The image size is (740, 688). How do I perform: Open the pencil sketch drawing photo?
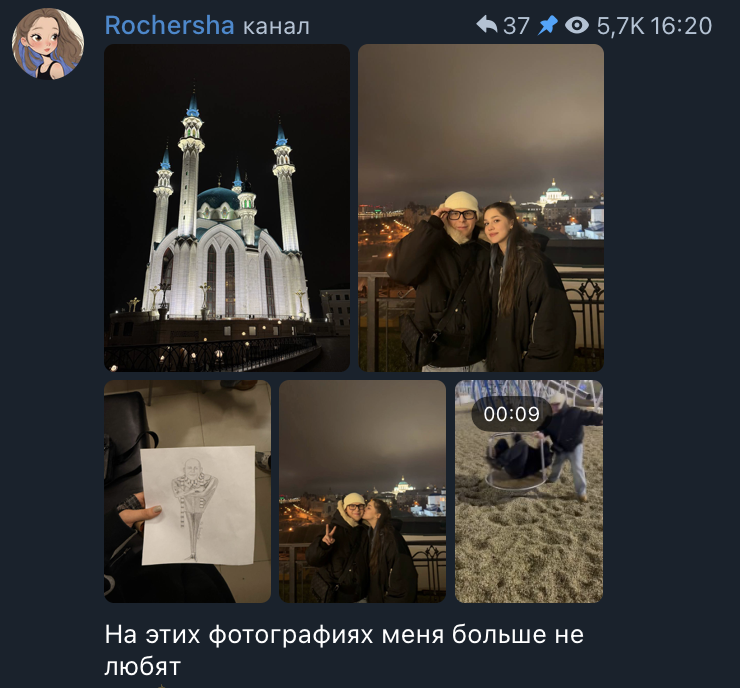click(x=187, y=491)
